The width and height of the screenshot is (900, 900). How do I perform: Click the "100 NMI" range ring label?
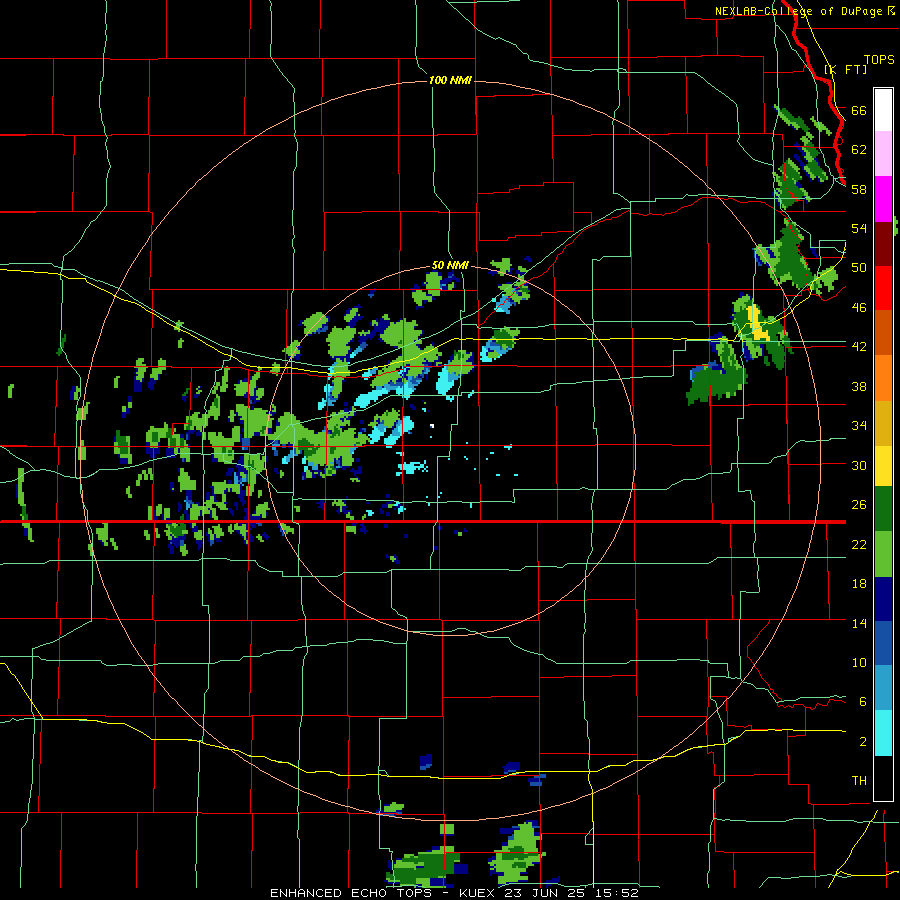[x=450, y=80]
